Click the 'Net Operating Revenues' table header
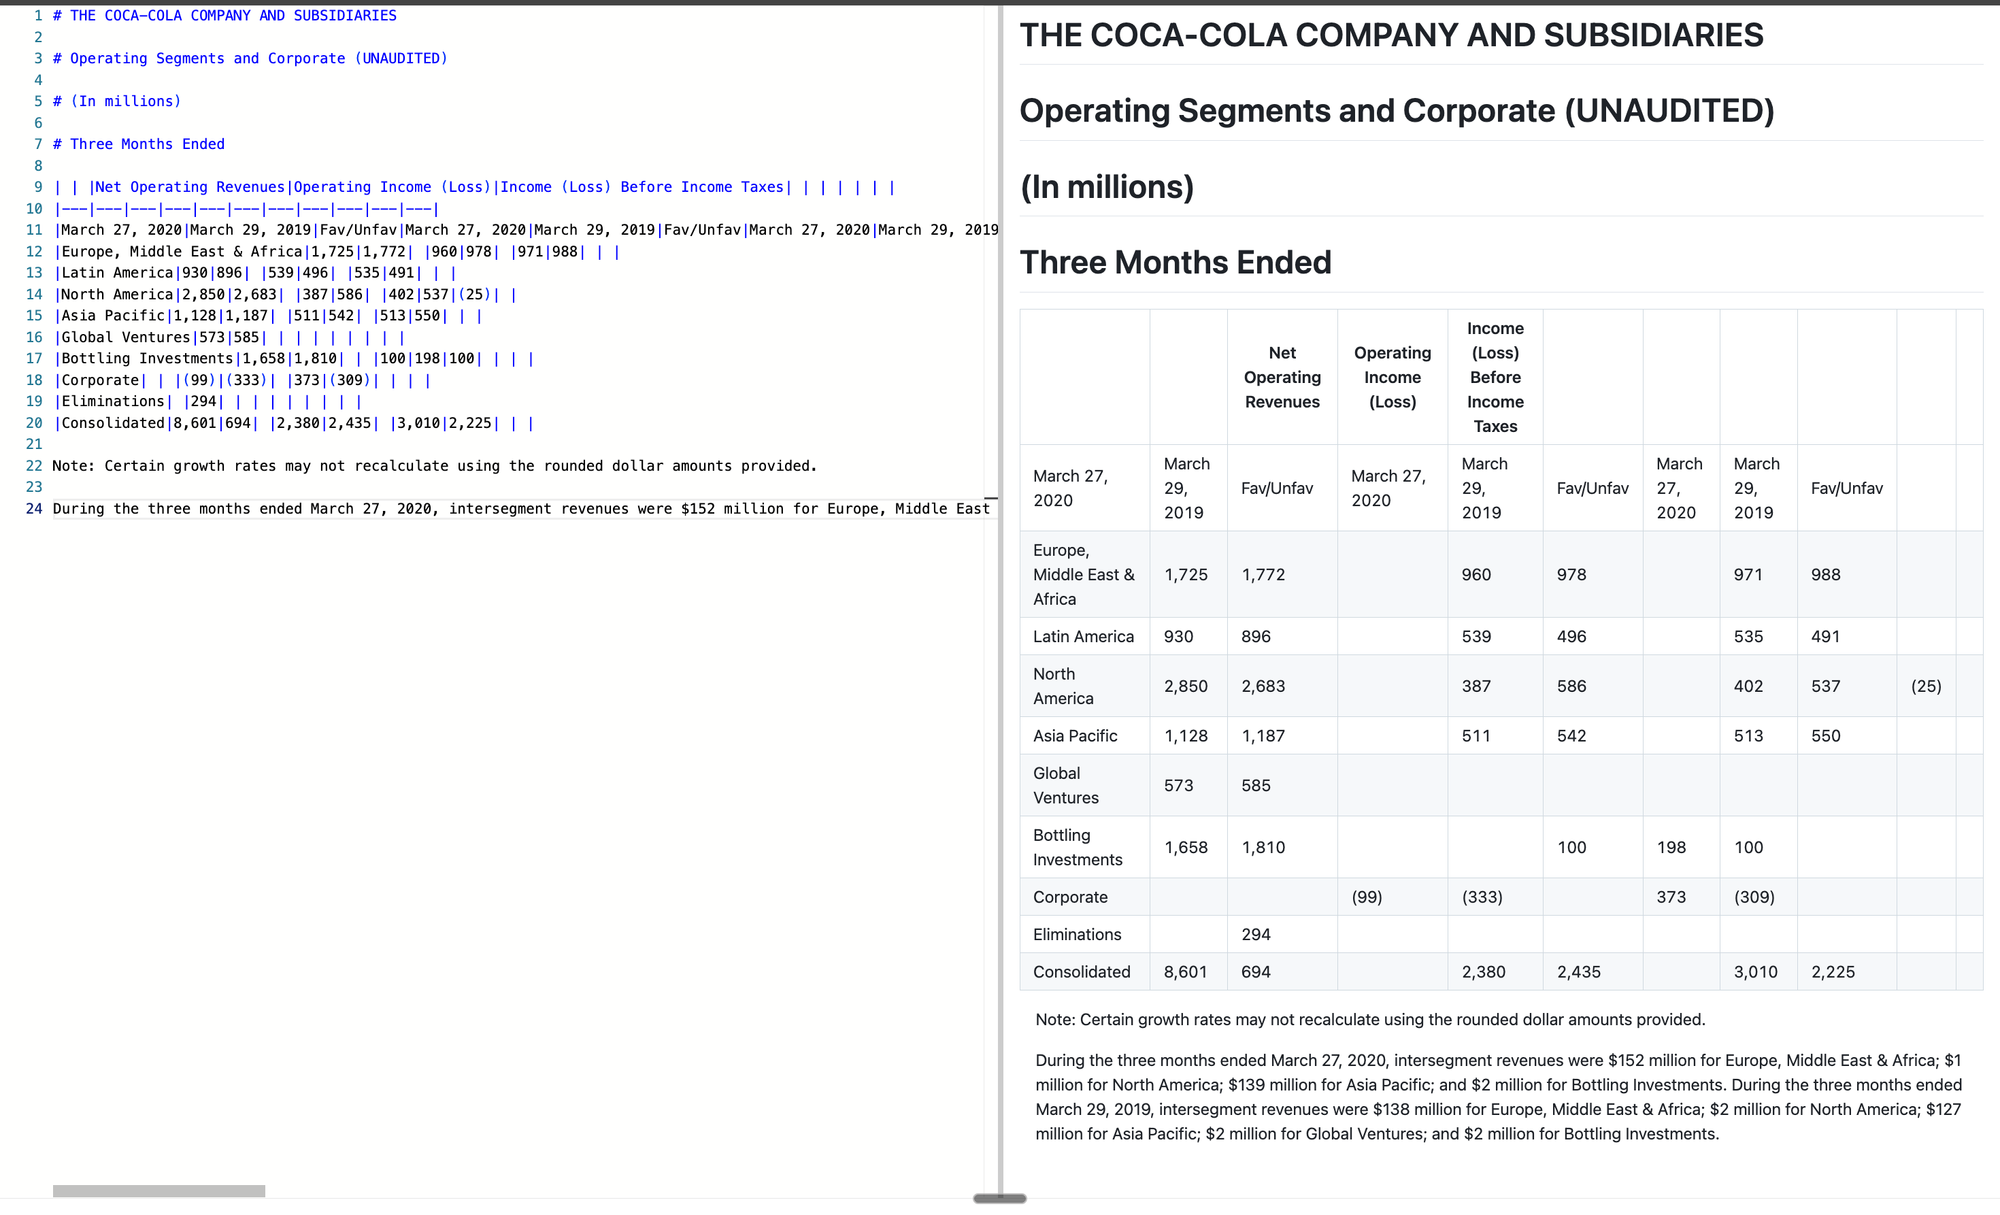2000x1215 pixels. (x=1282, y=377)
